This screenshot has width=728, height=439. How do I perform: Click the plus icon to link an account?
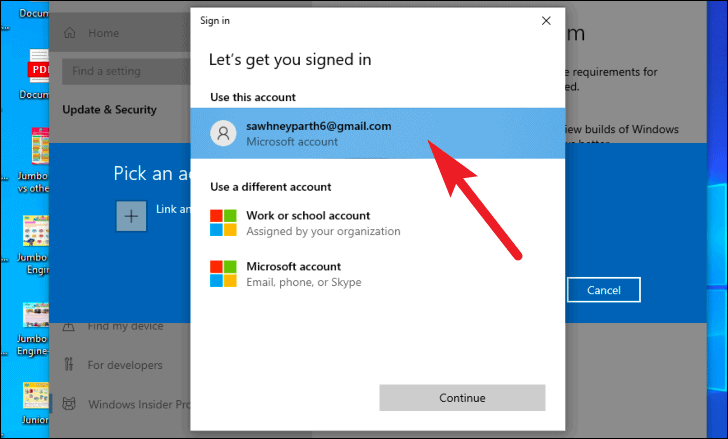pyautogui.click(x=131, y=216)
